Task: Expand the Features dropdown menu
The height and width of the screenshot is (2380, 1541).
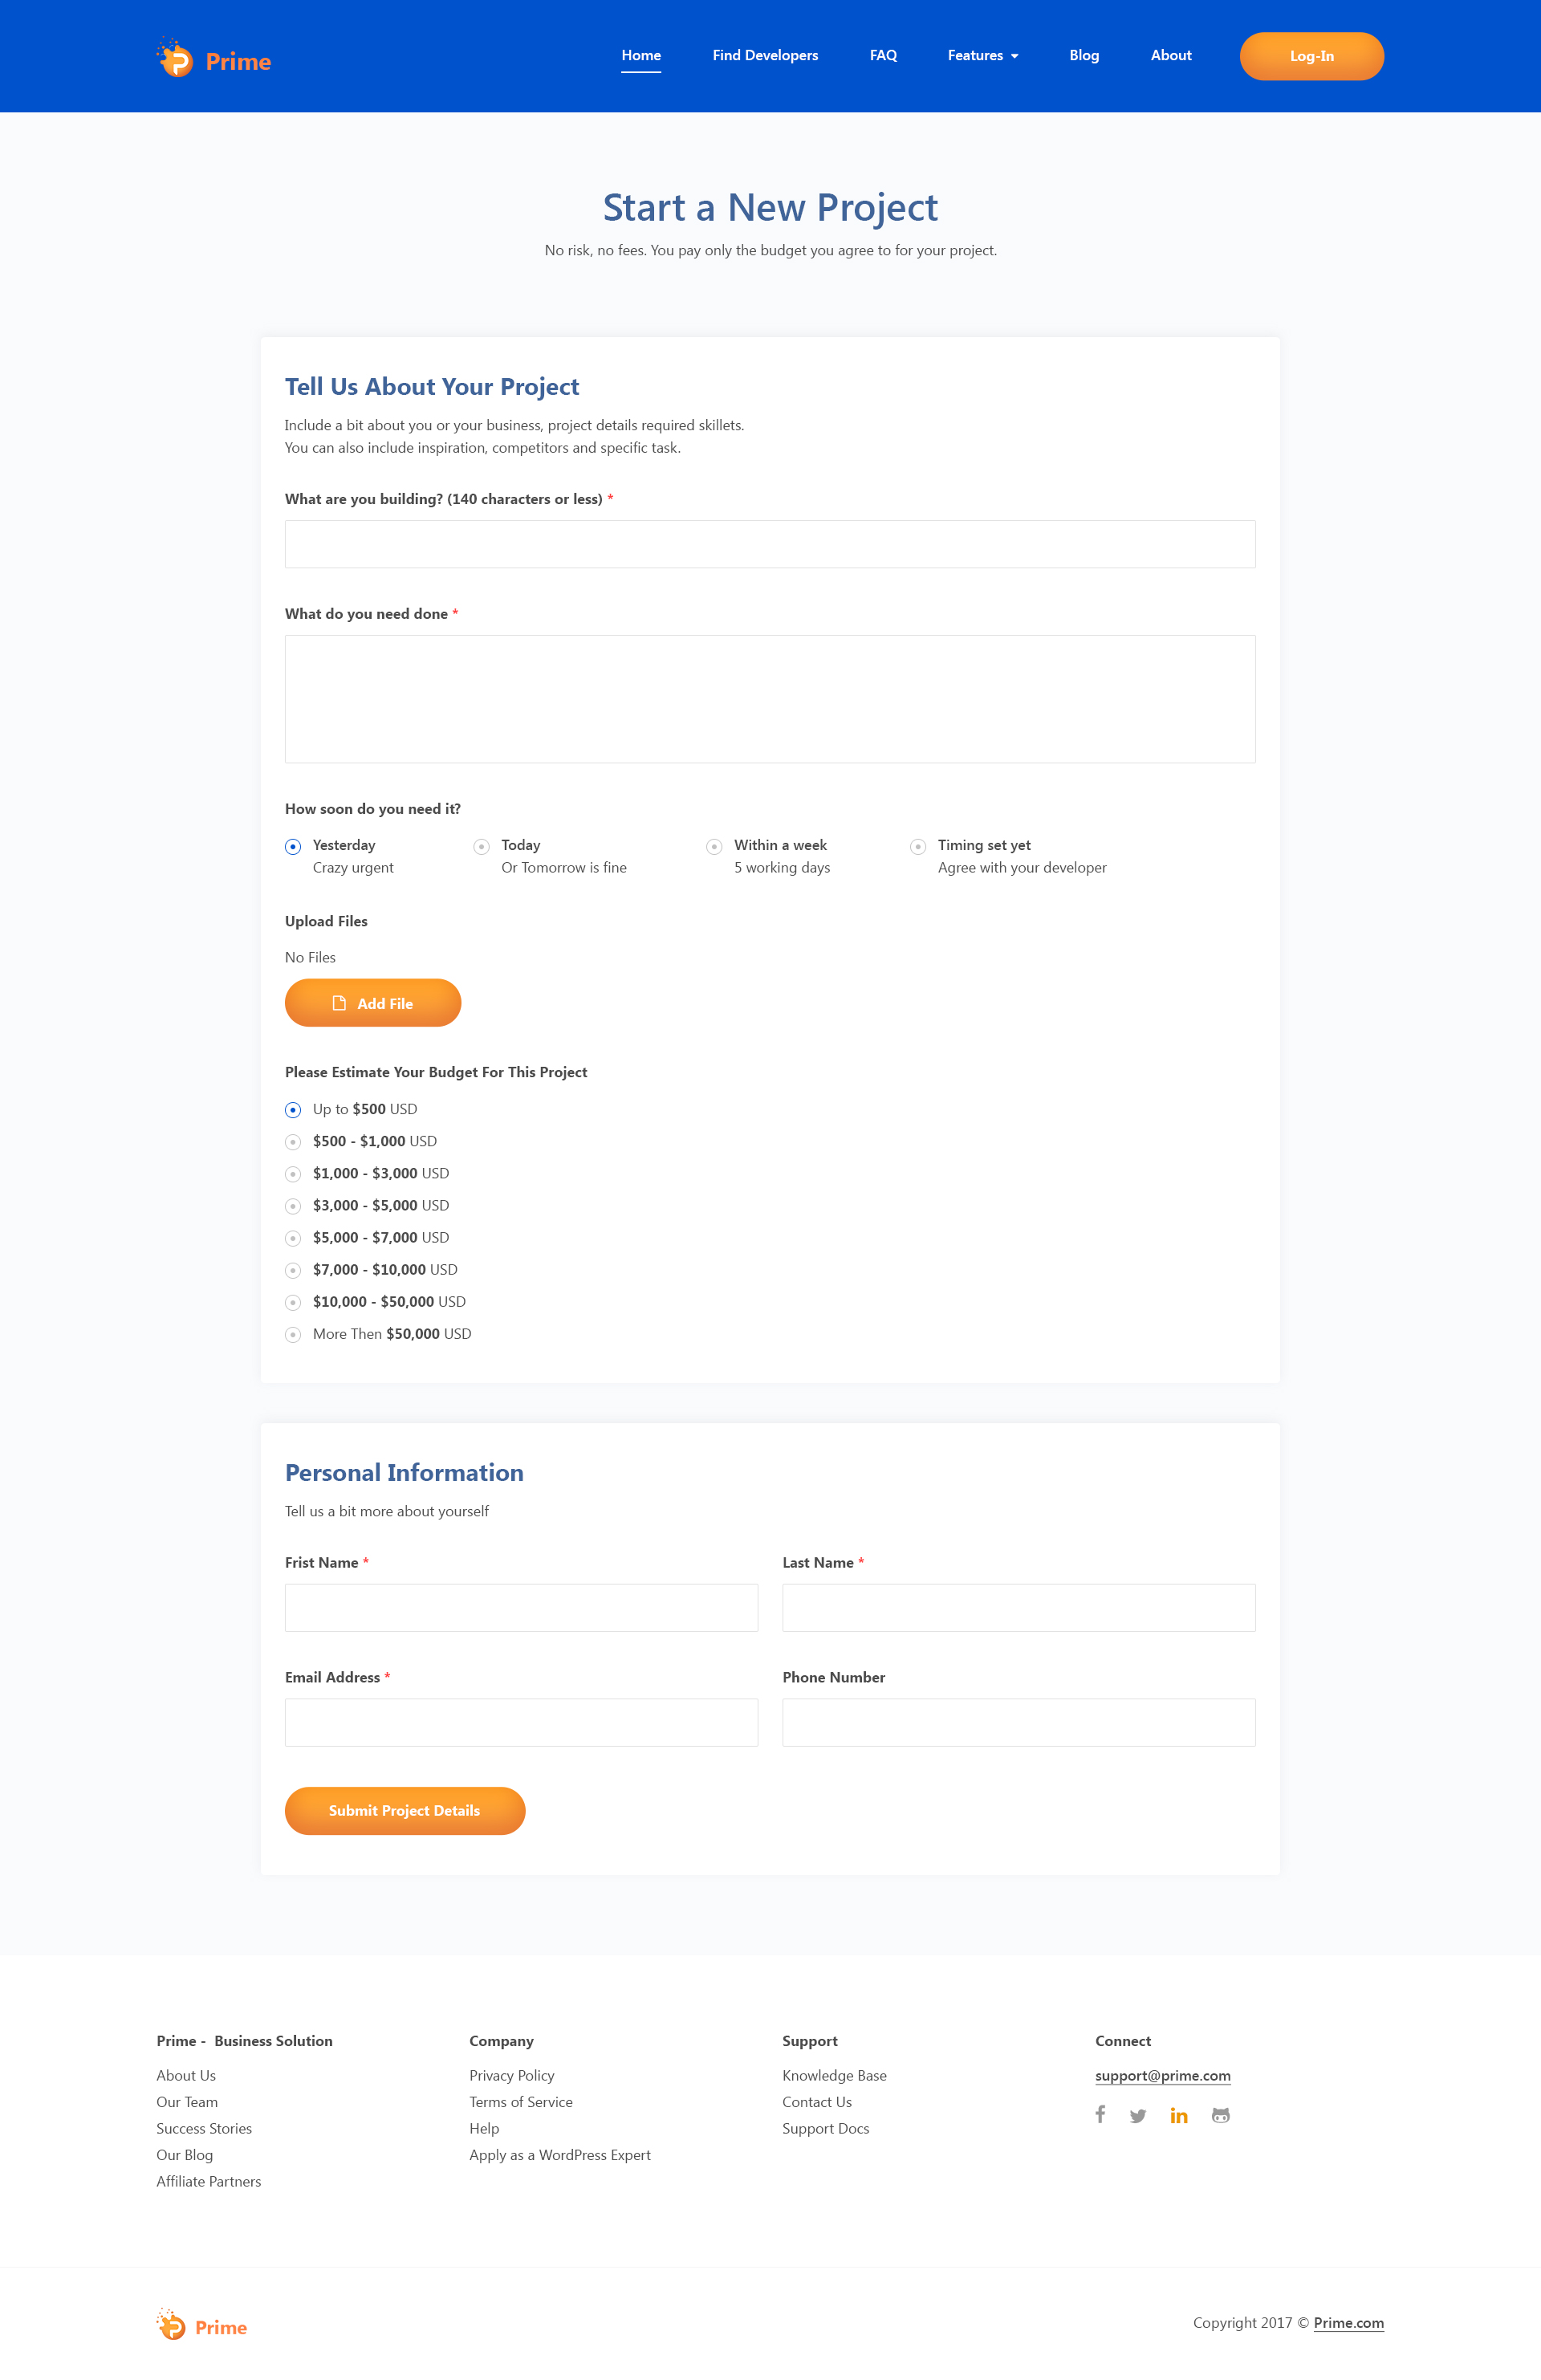Action: (x=983, y=56)
